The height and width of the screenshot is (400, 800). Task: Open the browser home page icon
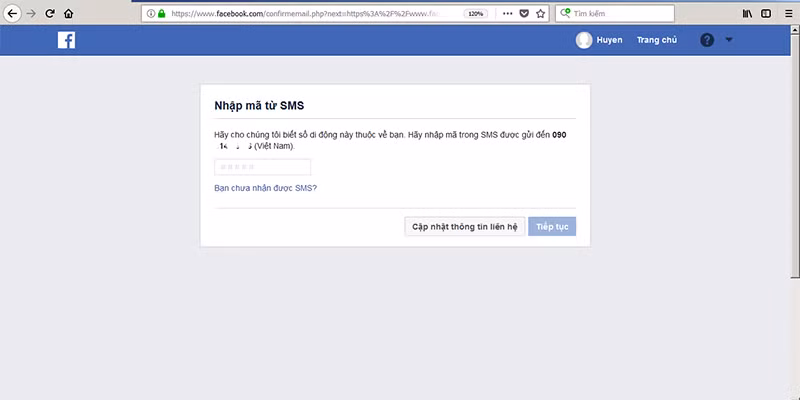tap(68, 14)
